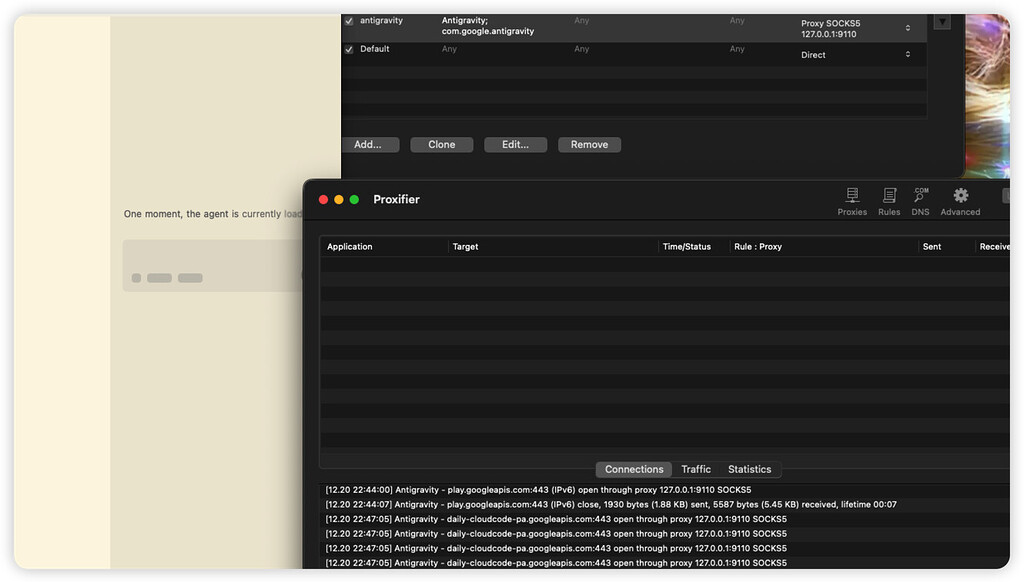The width and height of the screenshot is (1024, 582).
Task: Open the Advanced gear icon in Proxifier
Action: 960,201
